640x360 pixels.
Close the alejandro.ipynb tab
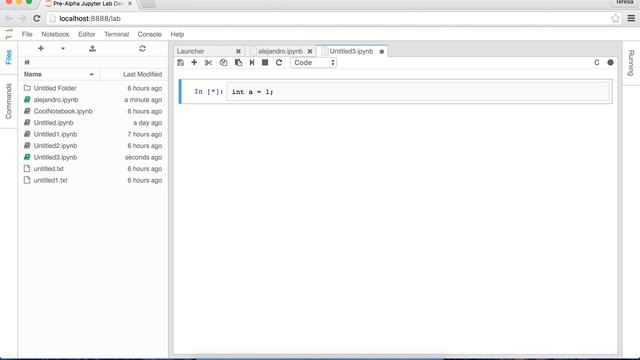click(x=310, y=51)
